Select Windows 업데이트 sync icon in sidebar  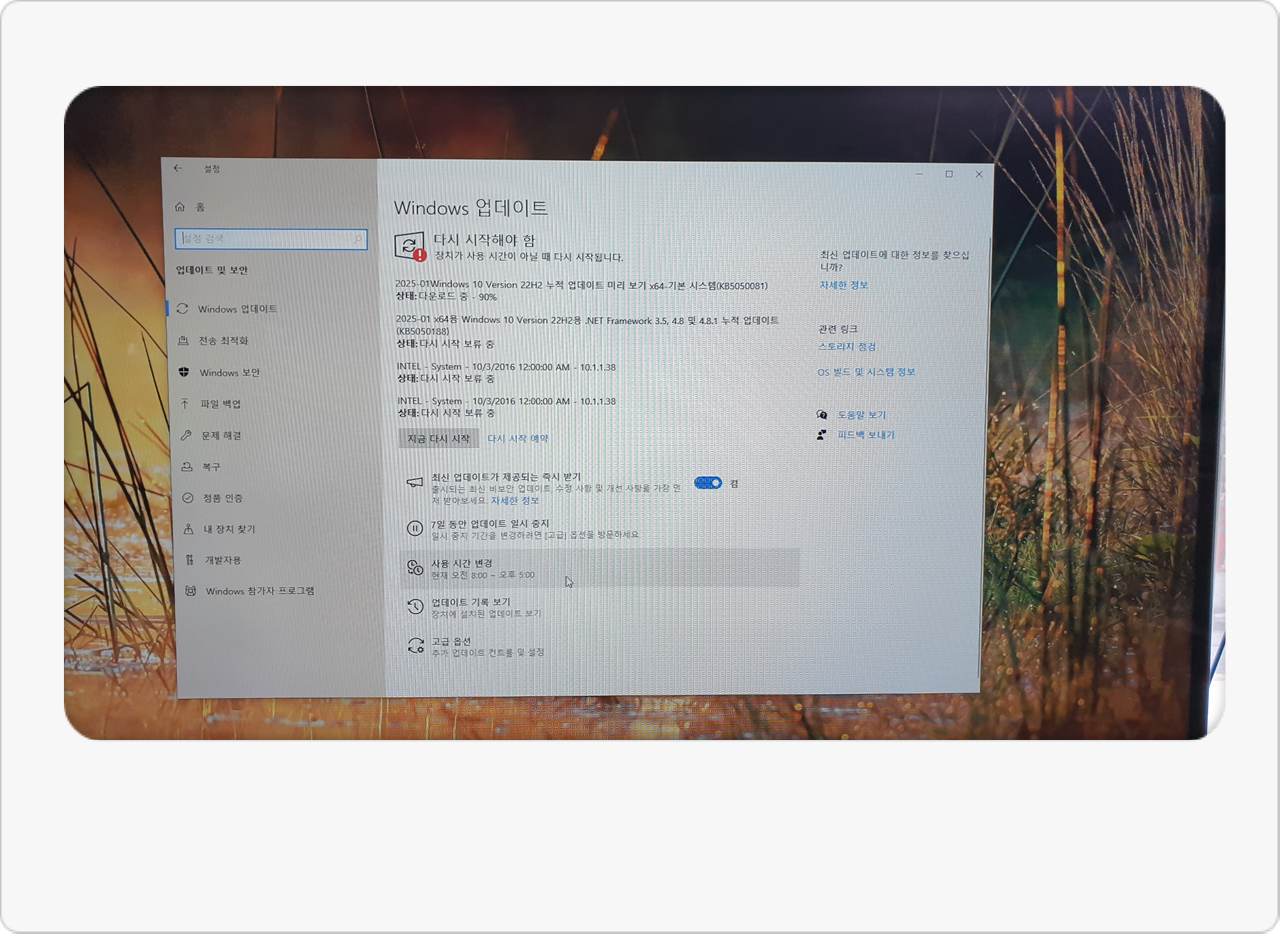click(182, 309)
